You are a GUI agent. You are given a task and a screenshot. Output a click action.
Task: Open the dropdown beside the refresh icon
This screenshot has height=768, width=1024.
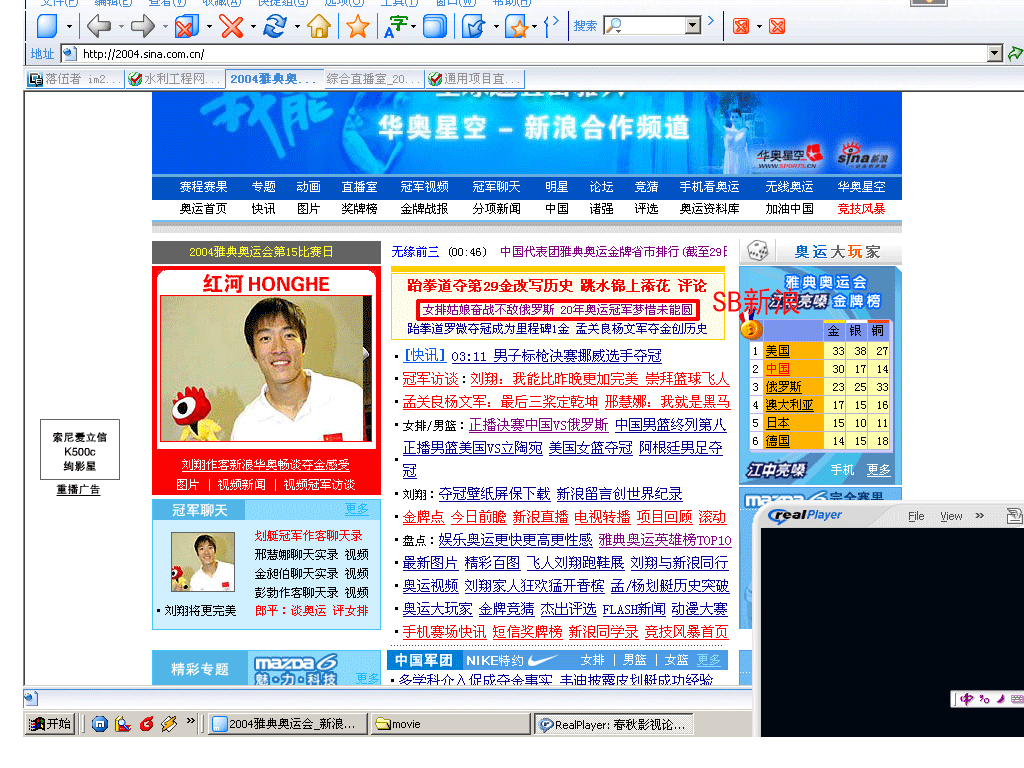297,27
